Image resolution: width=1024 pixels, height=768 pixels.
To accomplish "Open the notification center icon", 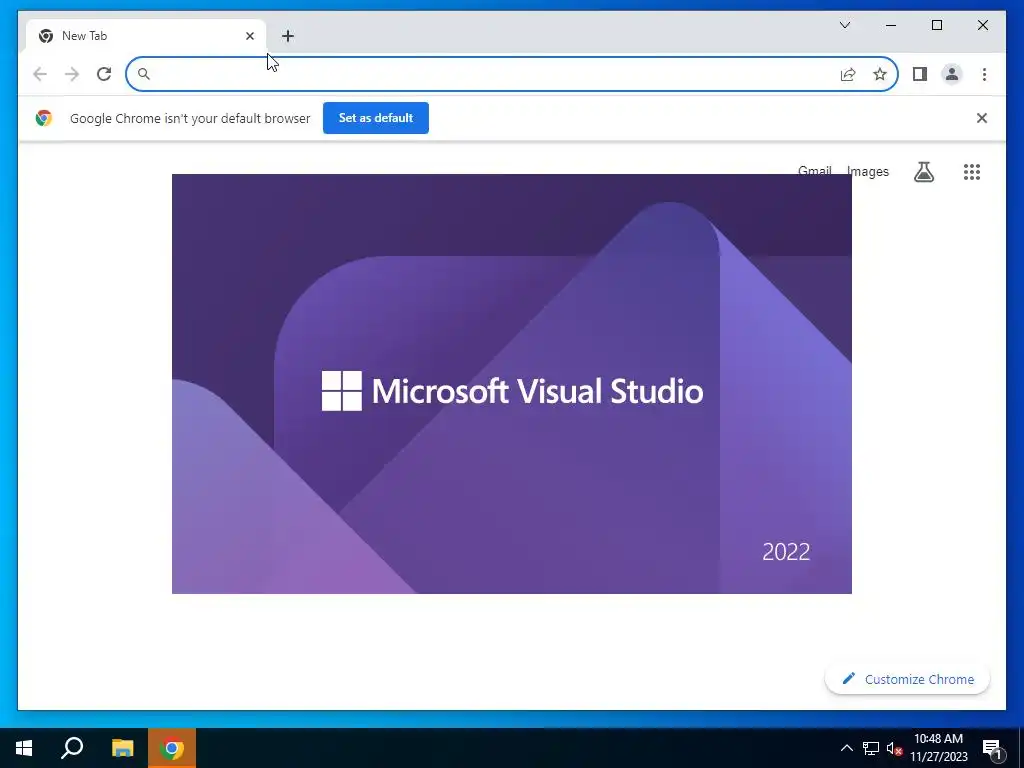I will click(x=992, y=749).
